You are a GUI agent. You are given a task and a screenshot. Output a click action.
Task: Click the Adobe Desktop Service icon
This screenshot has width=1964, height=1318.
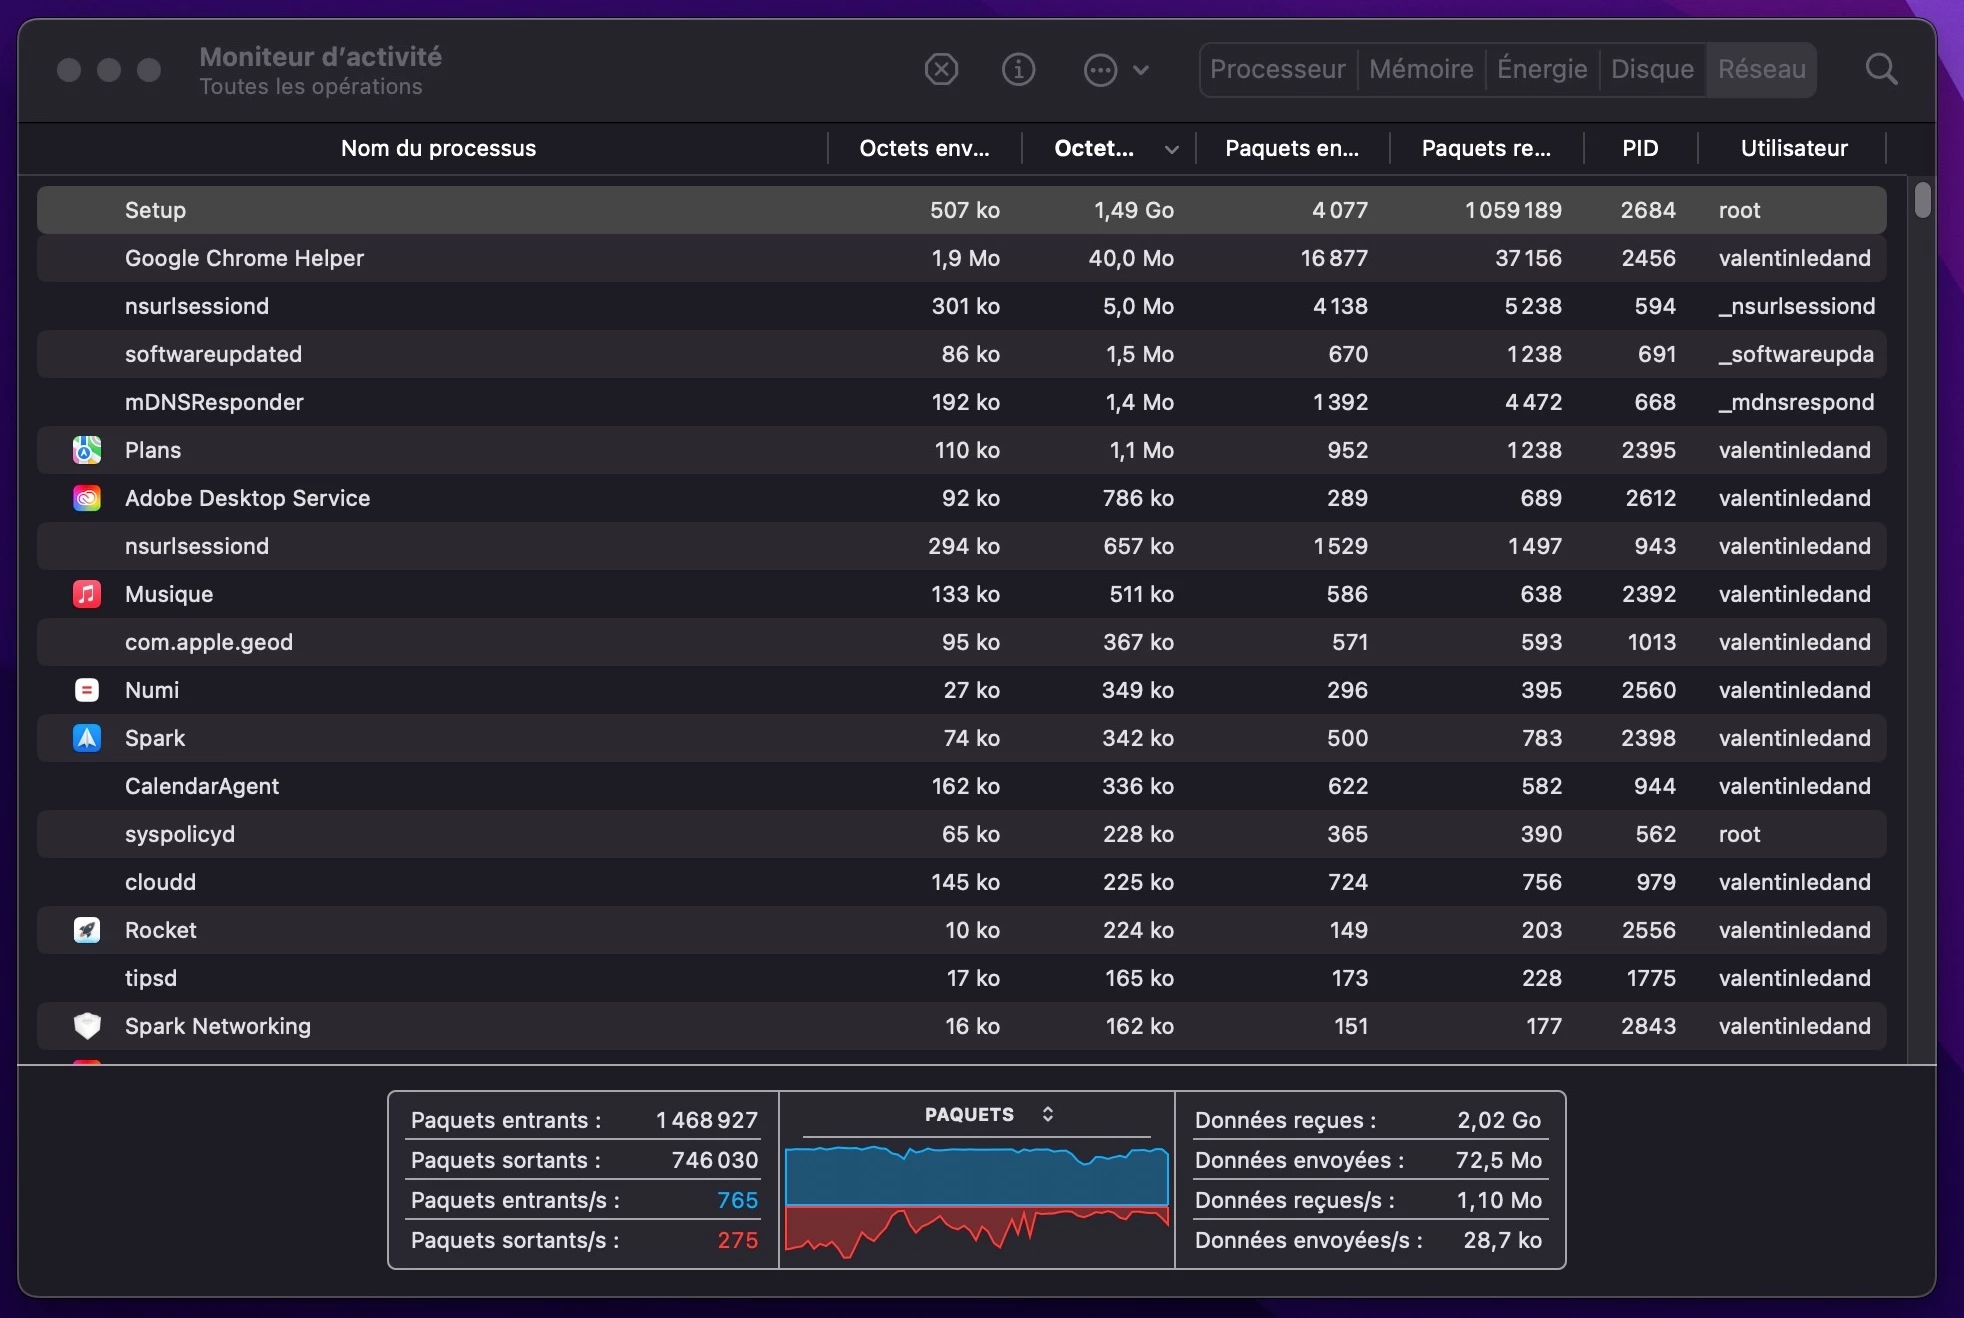(x=87, y=498)
